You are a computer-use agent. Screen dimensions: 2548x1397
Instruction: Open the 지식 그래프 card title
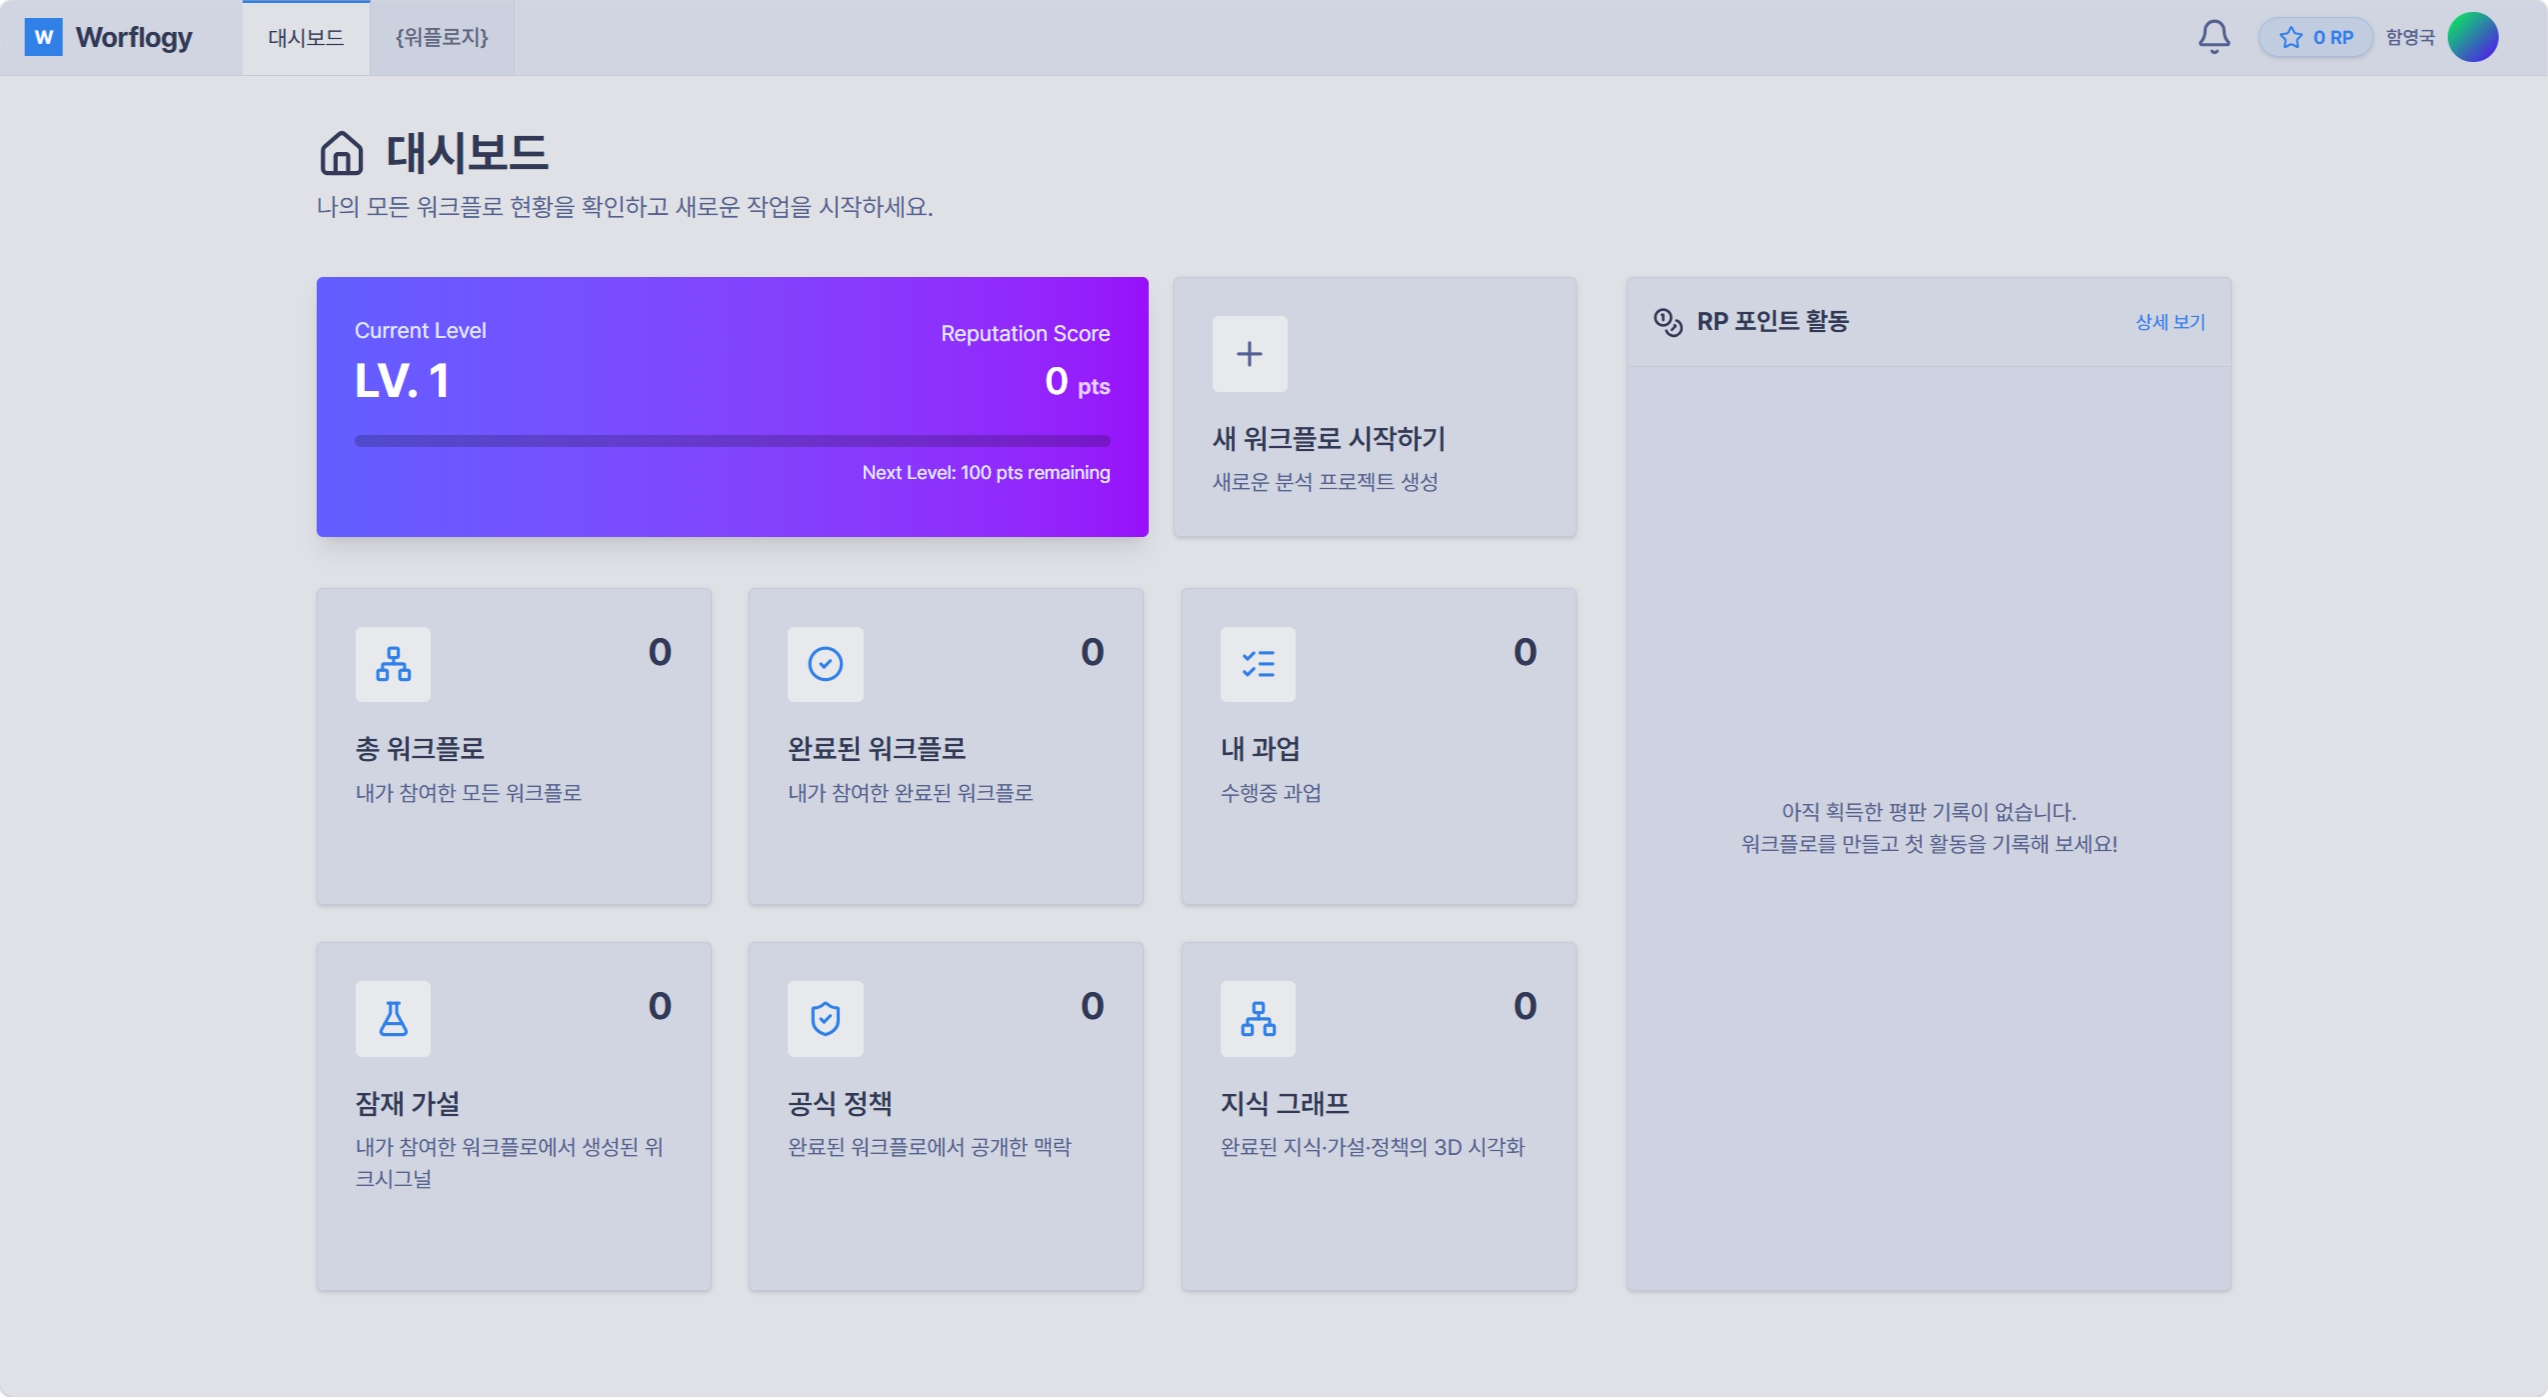click(1285, 1104)
